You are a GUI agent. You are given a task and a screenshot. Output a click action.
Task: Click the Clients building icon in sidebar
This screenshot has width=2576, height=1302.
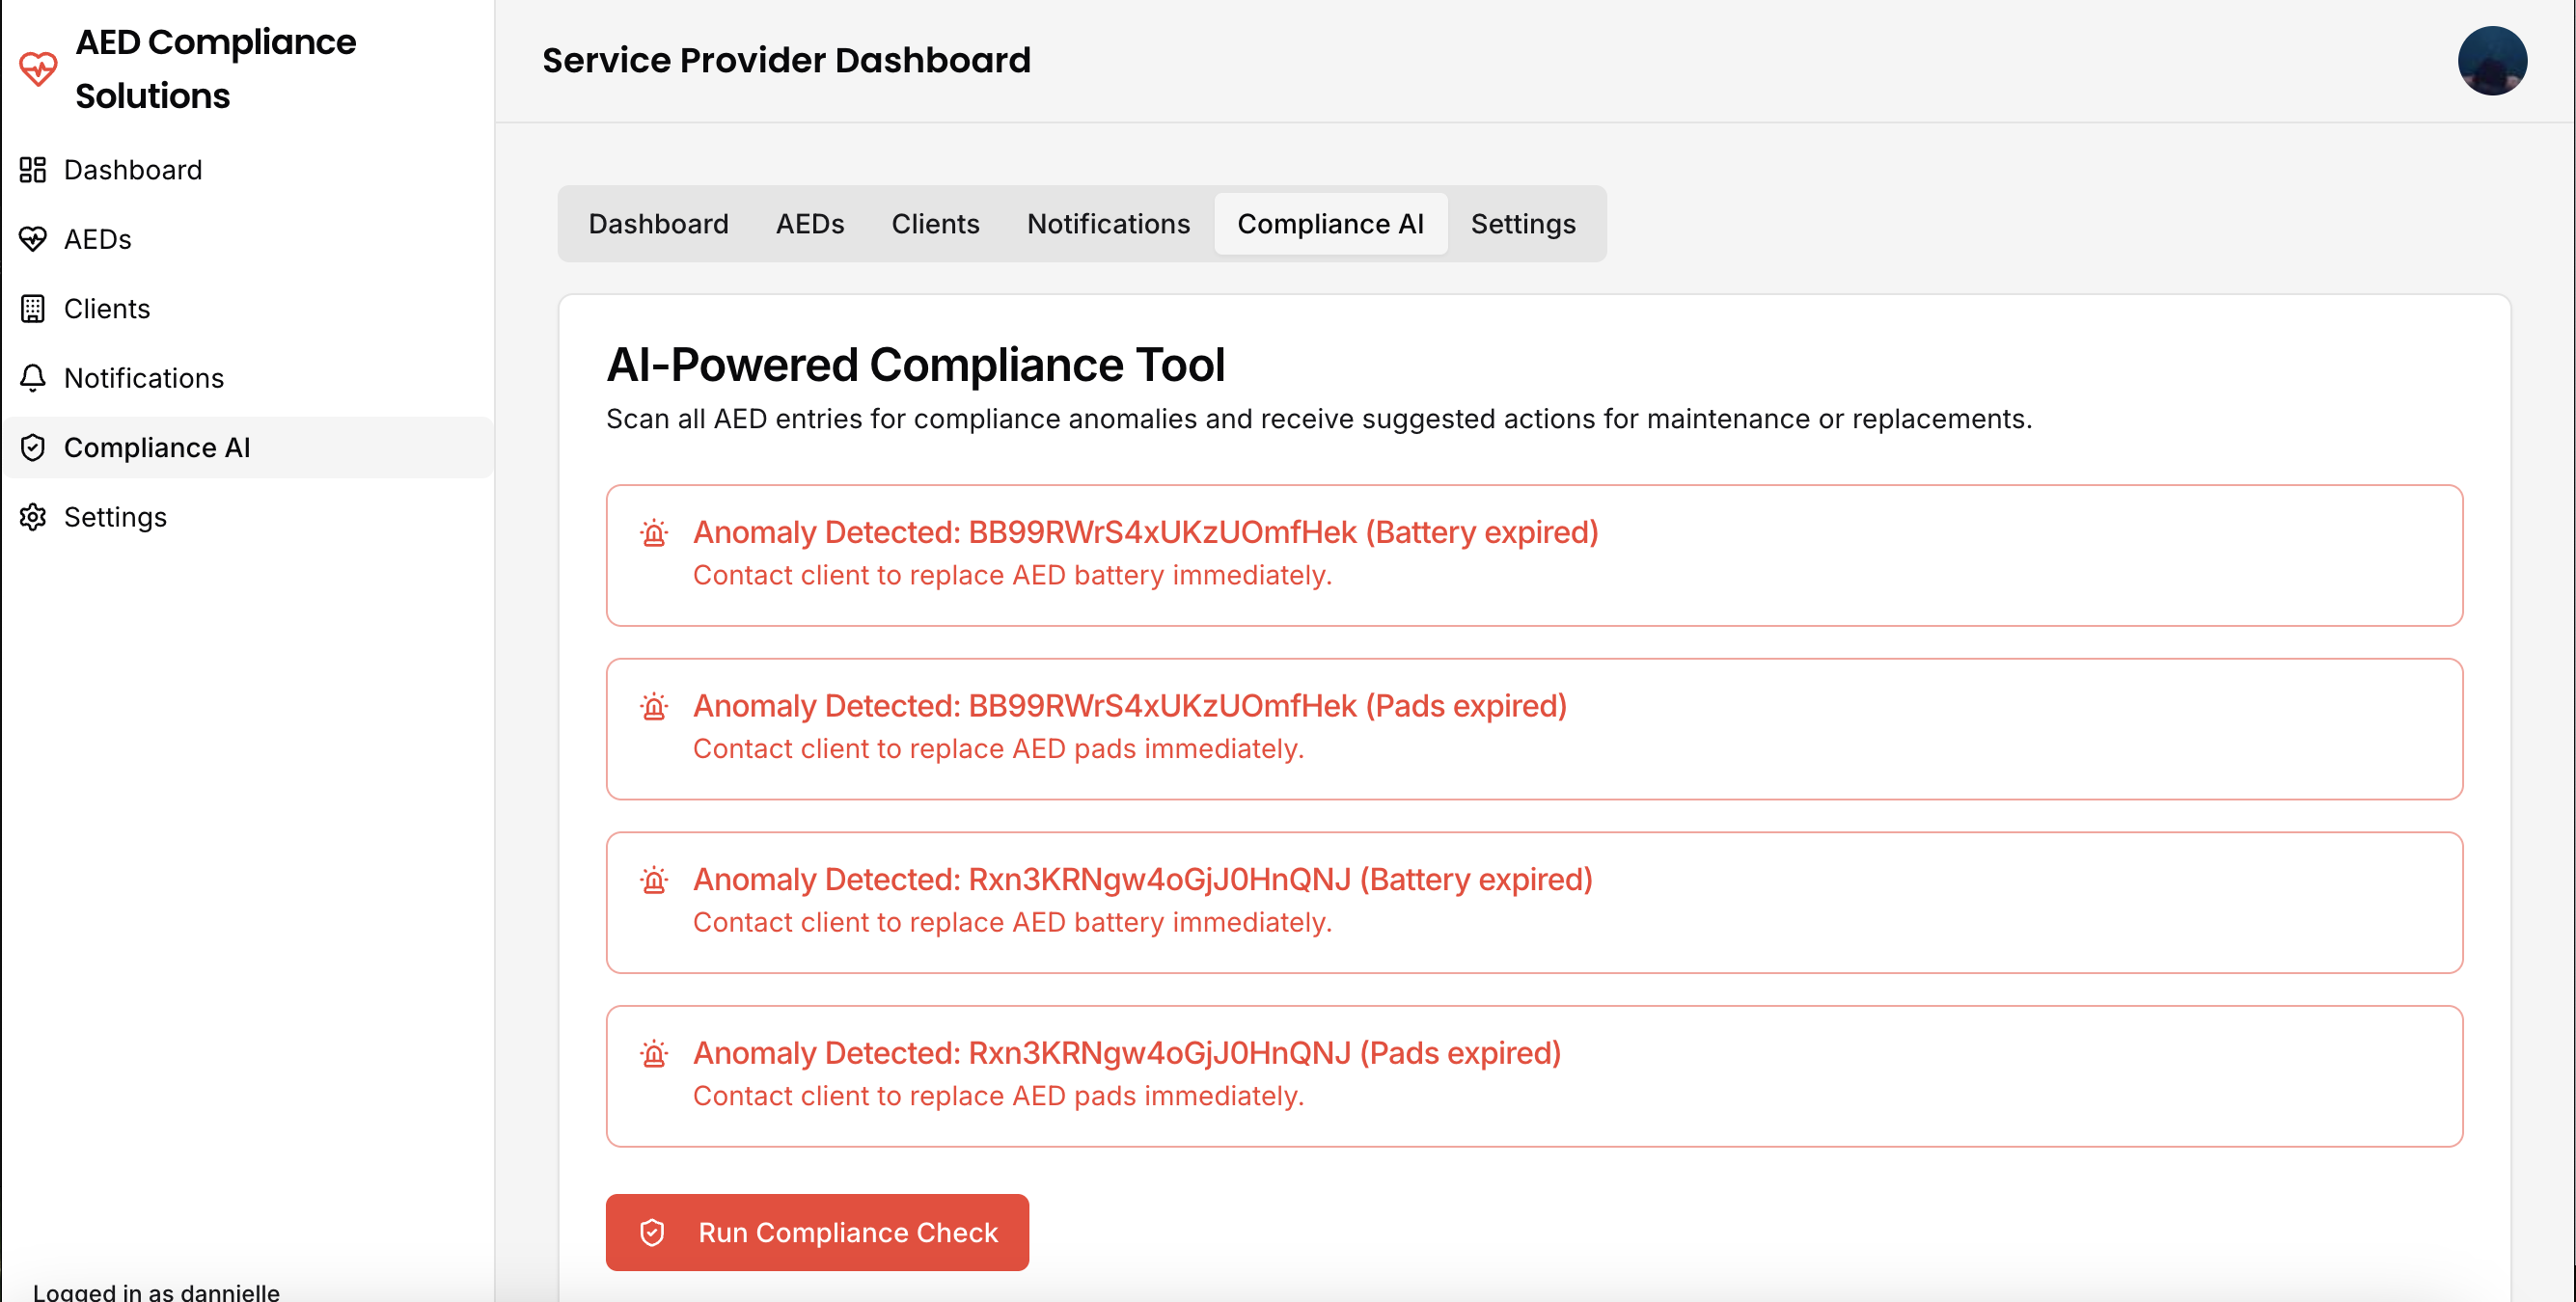(33, 309)
